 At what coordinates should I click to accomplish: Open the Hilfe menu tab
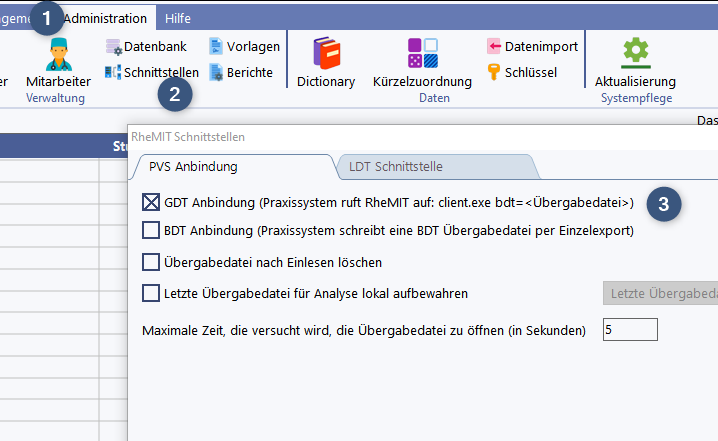(178, 18)
